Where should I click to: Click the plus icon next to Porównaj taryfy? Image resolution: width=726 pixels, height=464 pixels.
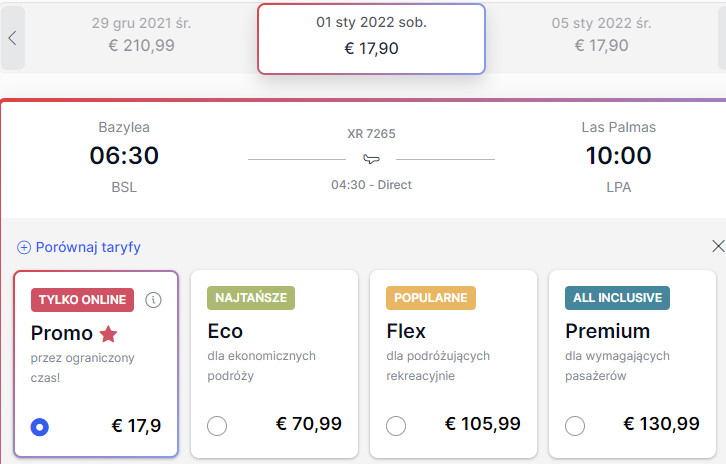pos(24,248)
